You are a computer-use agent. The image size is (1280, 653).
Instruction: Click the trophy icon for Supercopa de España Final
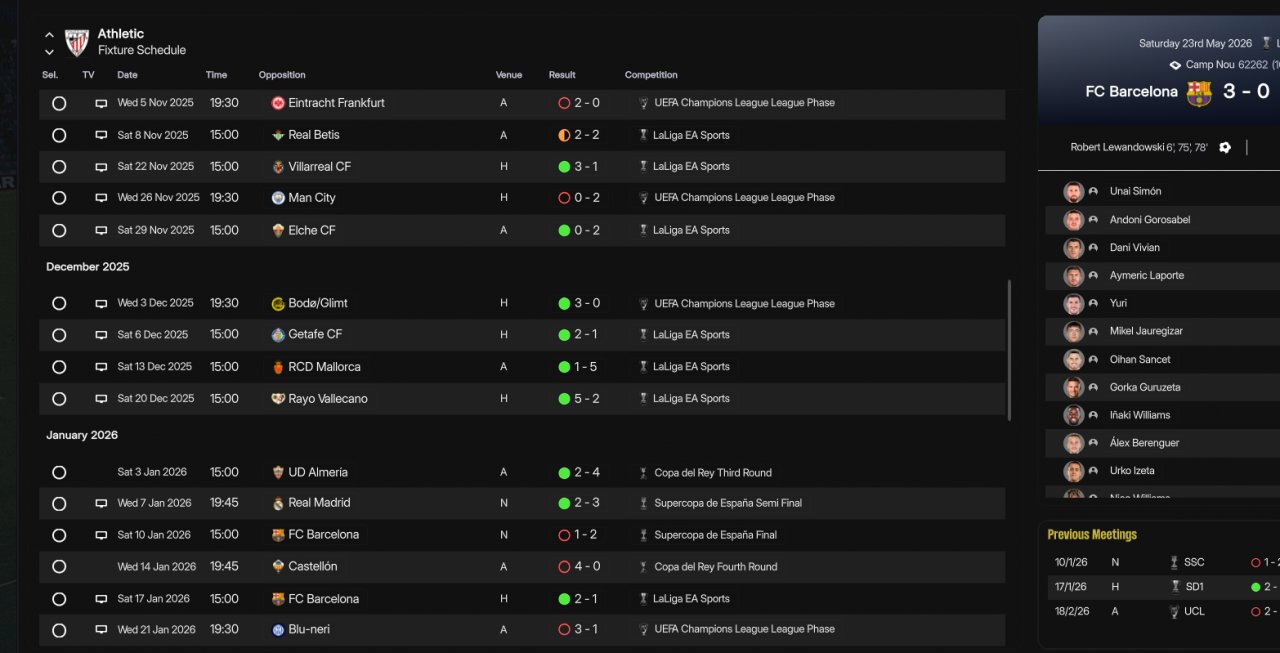(643, 535)
